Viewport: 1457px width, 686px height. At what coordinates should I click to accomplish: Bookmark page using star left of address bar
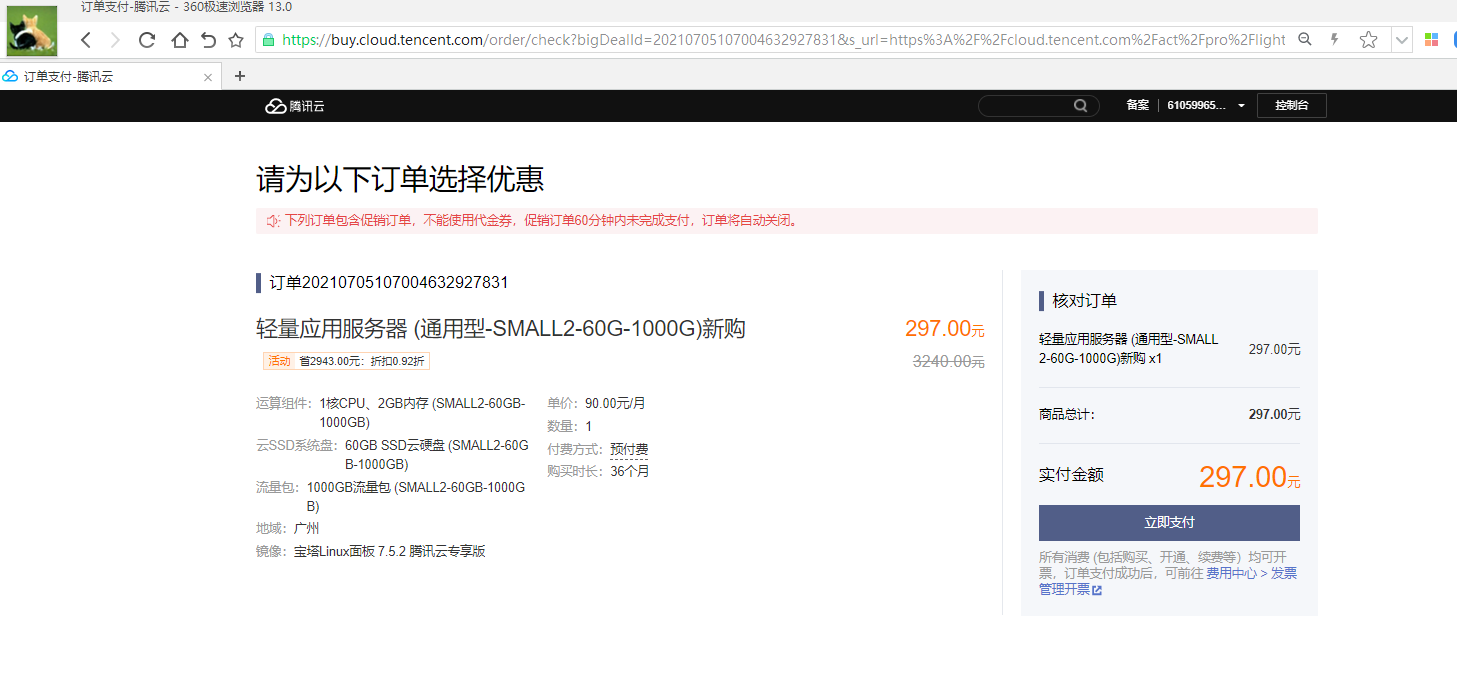236,40
